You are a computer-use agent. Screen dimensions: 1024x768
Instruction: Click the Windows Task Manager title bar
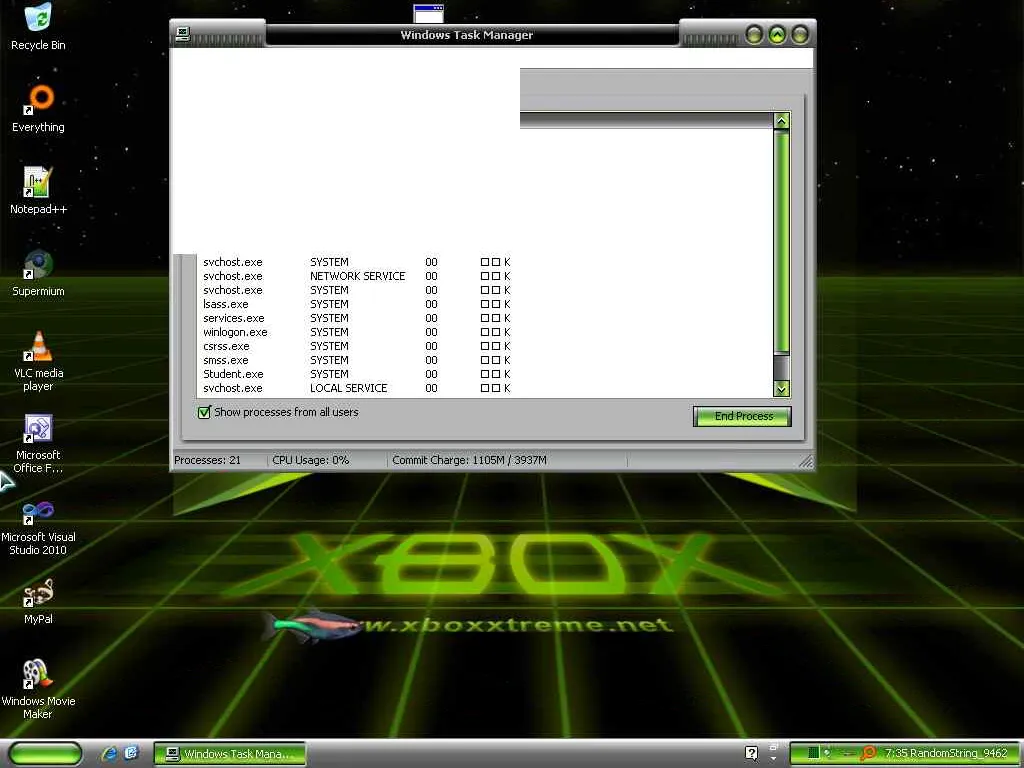click(x=466, y=35)
